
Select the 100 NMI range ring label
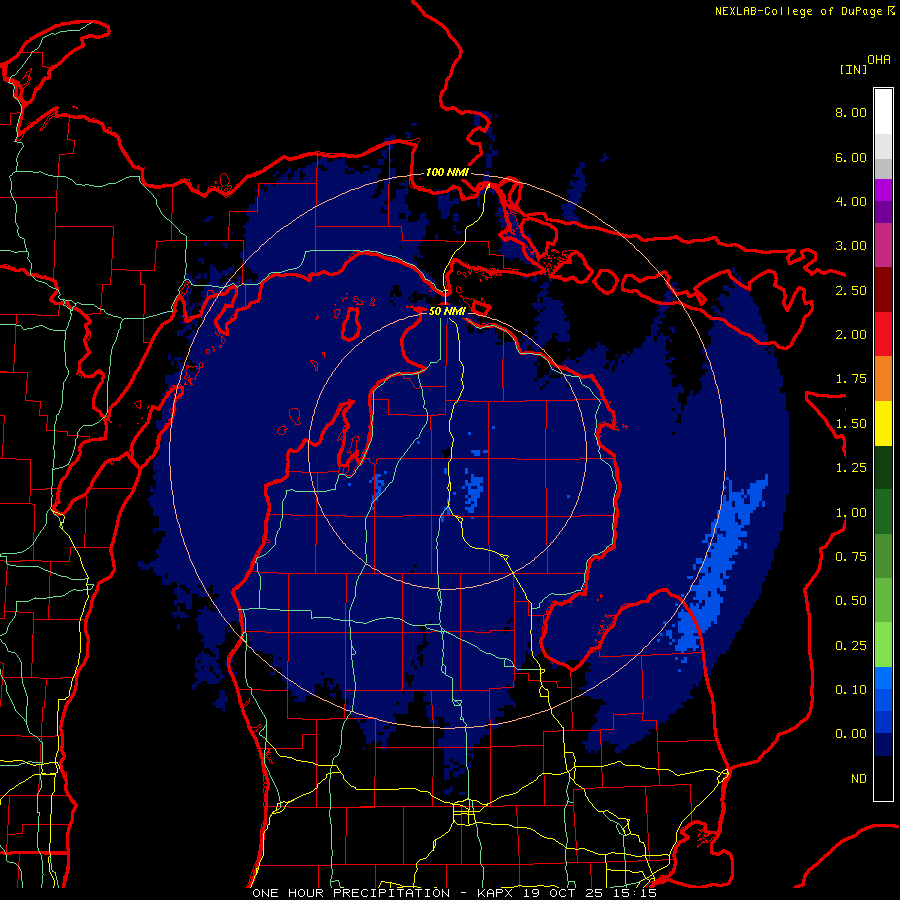tap(447, 172)
